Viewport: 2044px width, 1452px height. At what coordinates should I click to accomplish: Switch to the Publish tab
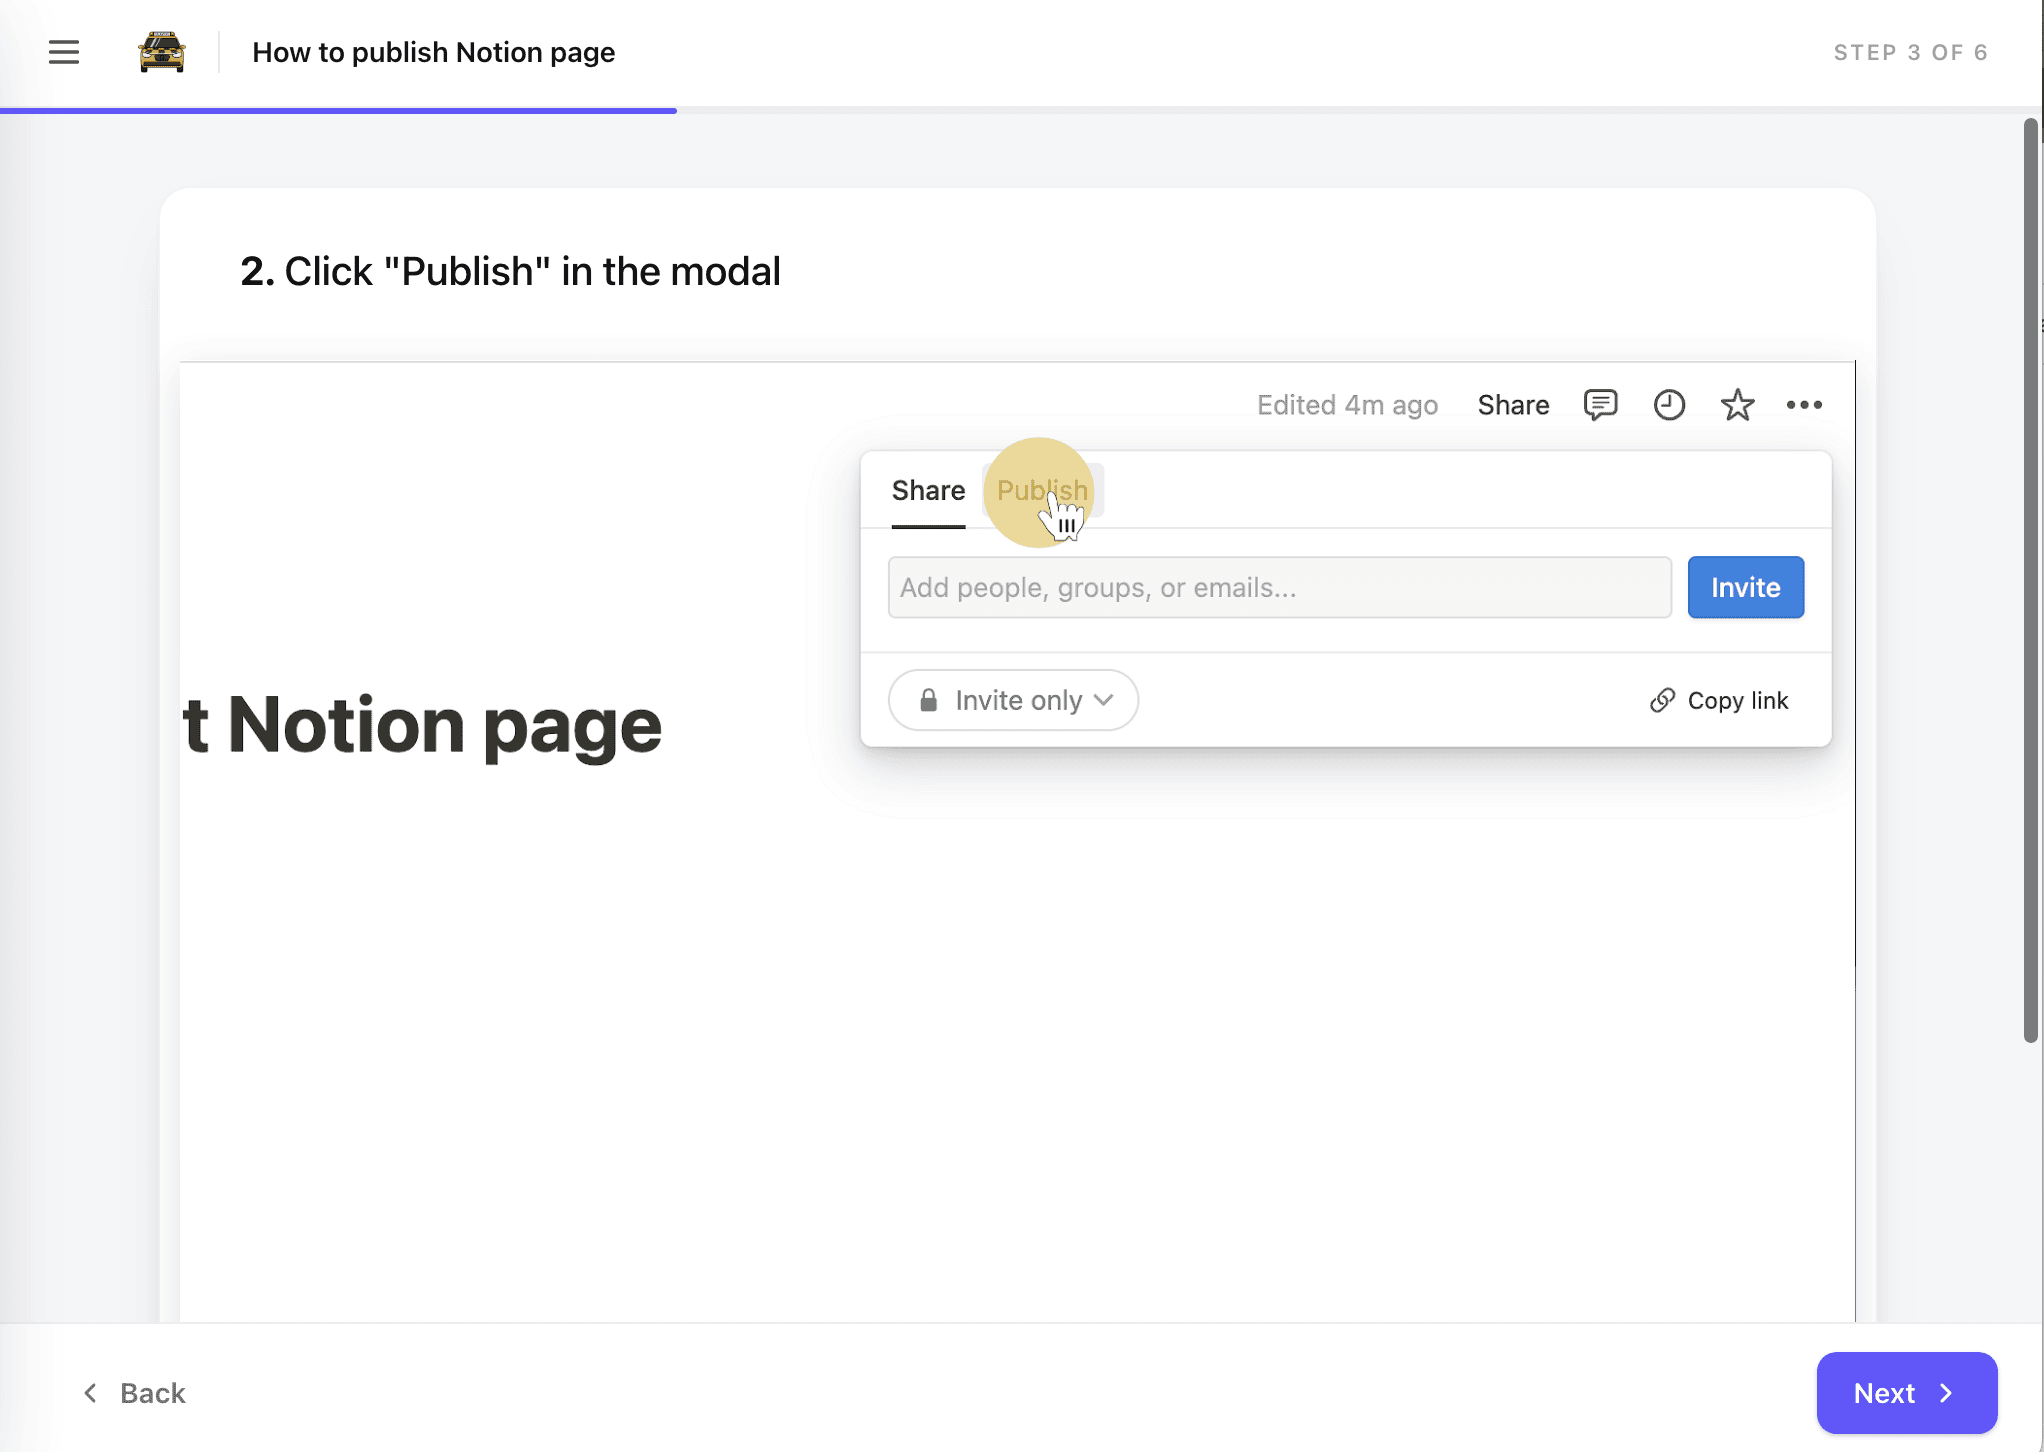point(1043,491)
